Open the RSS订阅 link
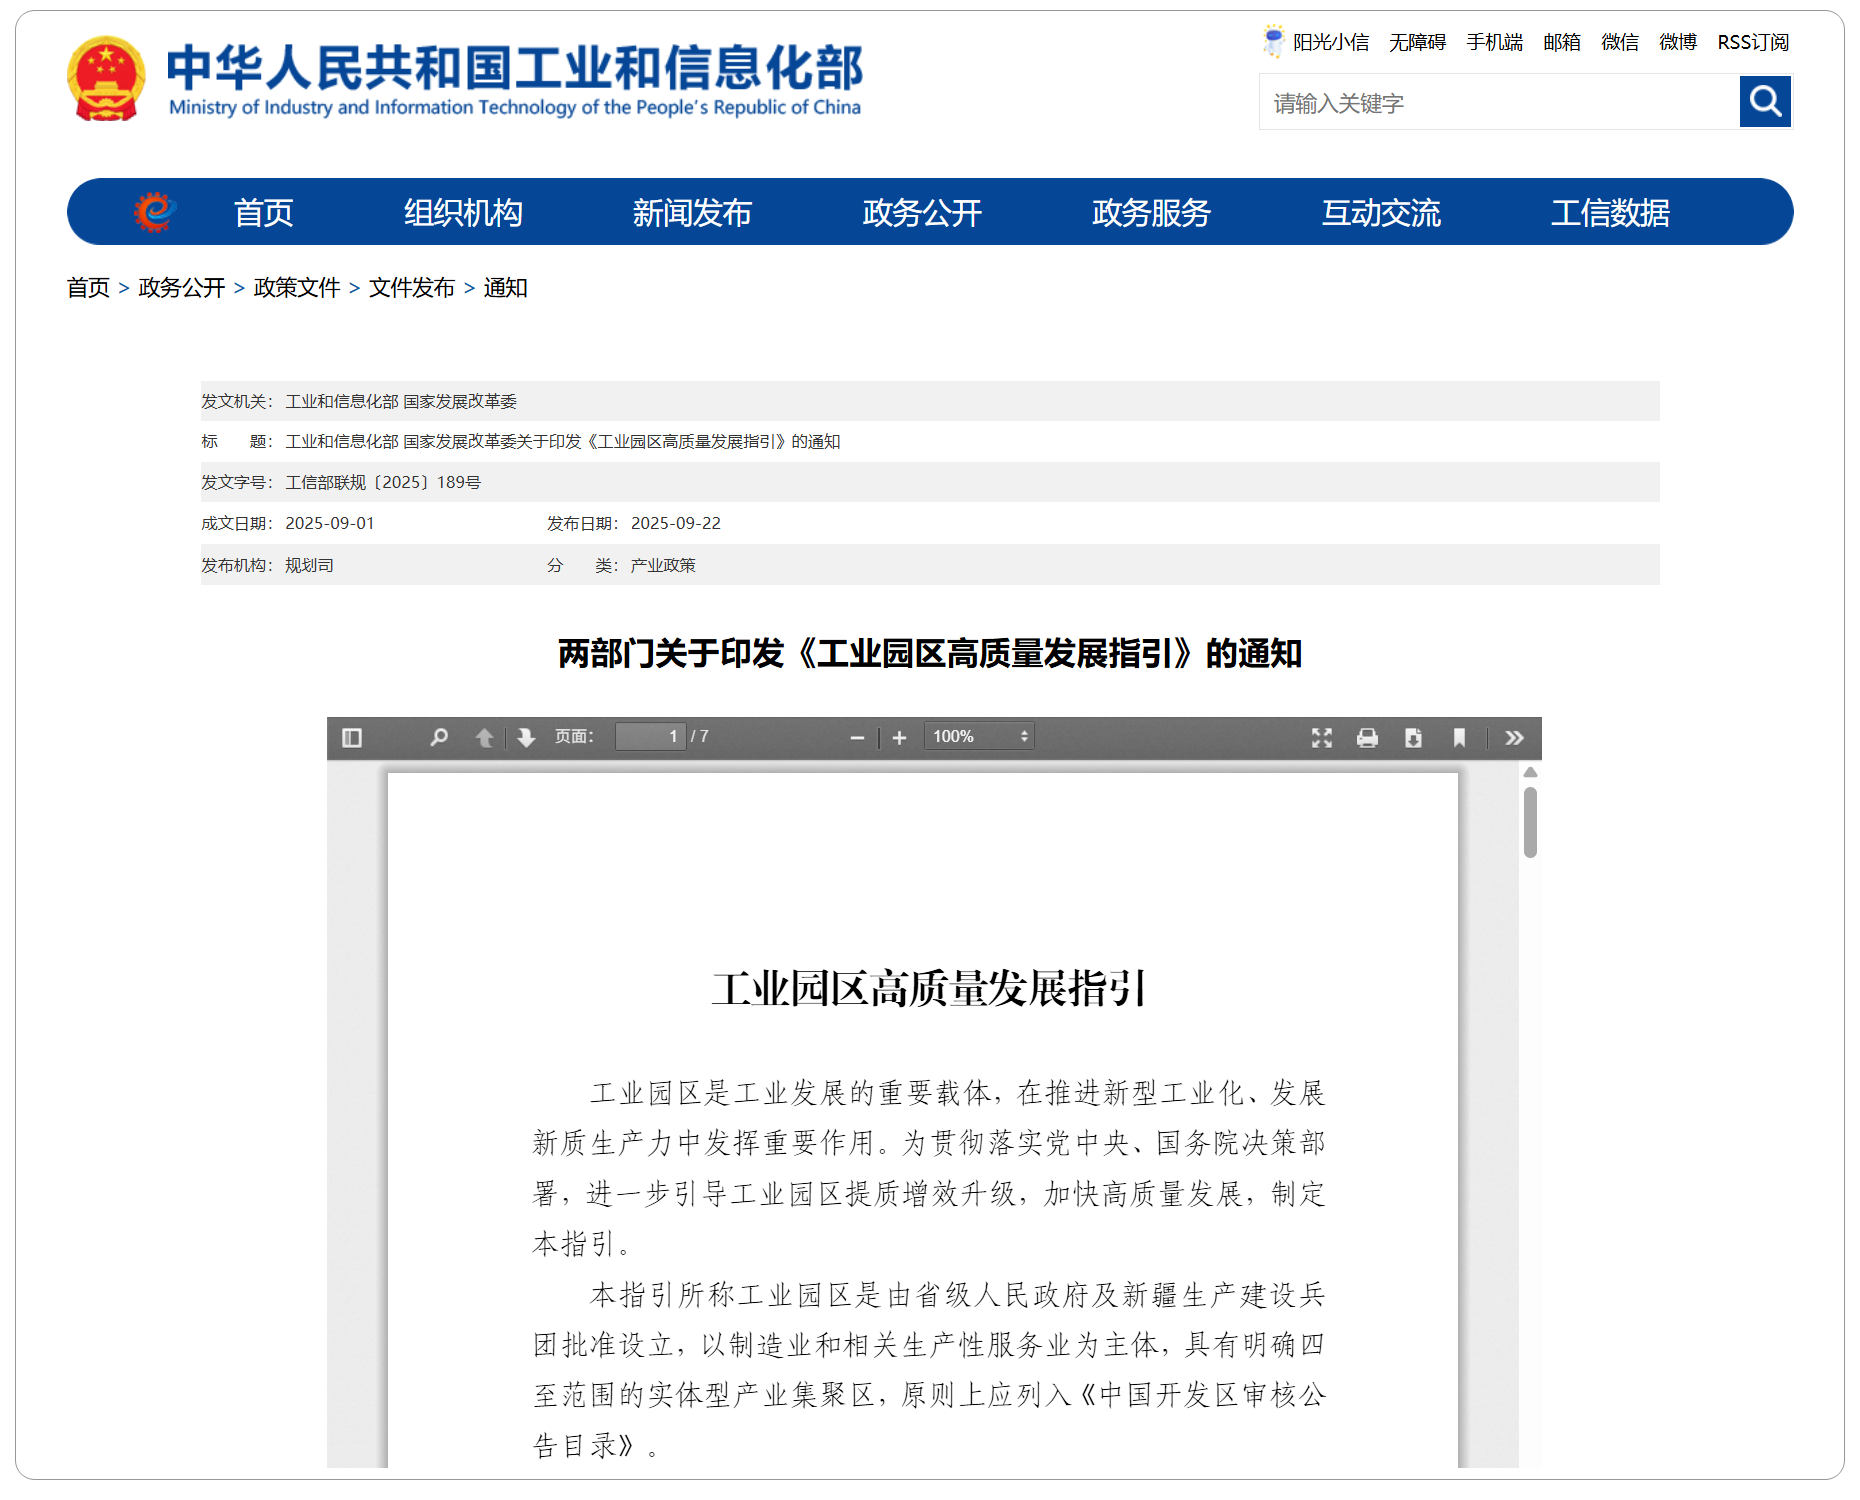Image resolution: width=1860 pixels, height=1500 pixels. pos(1752,42)
